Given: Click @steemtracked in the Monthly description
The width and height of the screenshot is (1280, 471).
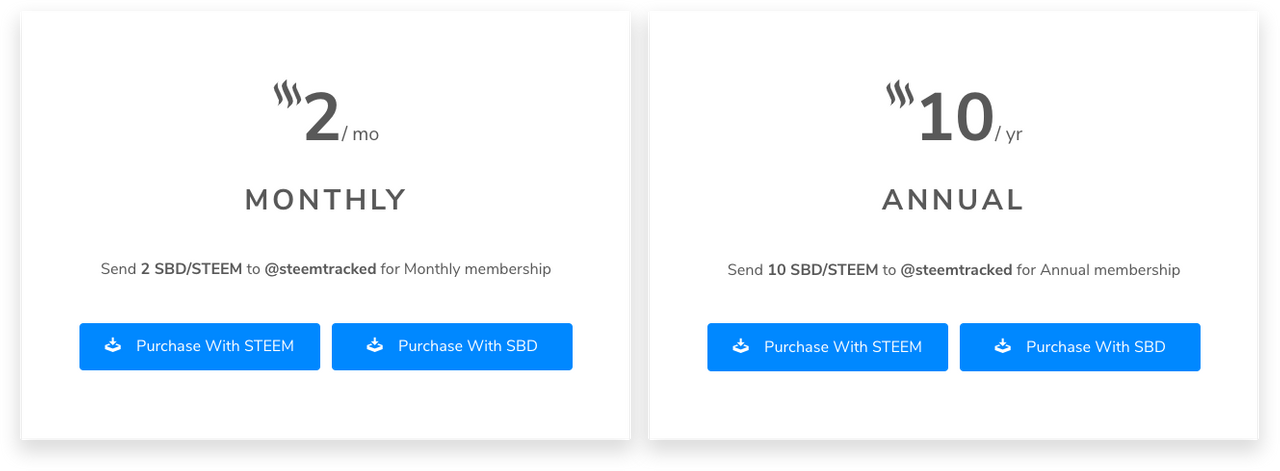Looking at the screenshot, I should [x=320, y=269].
